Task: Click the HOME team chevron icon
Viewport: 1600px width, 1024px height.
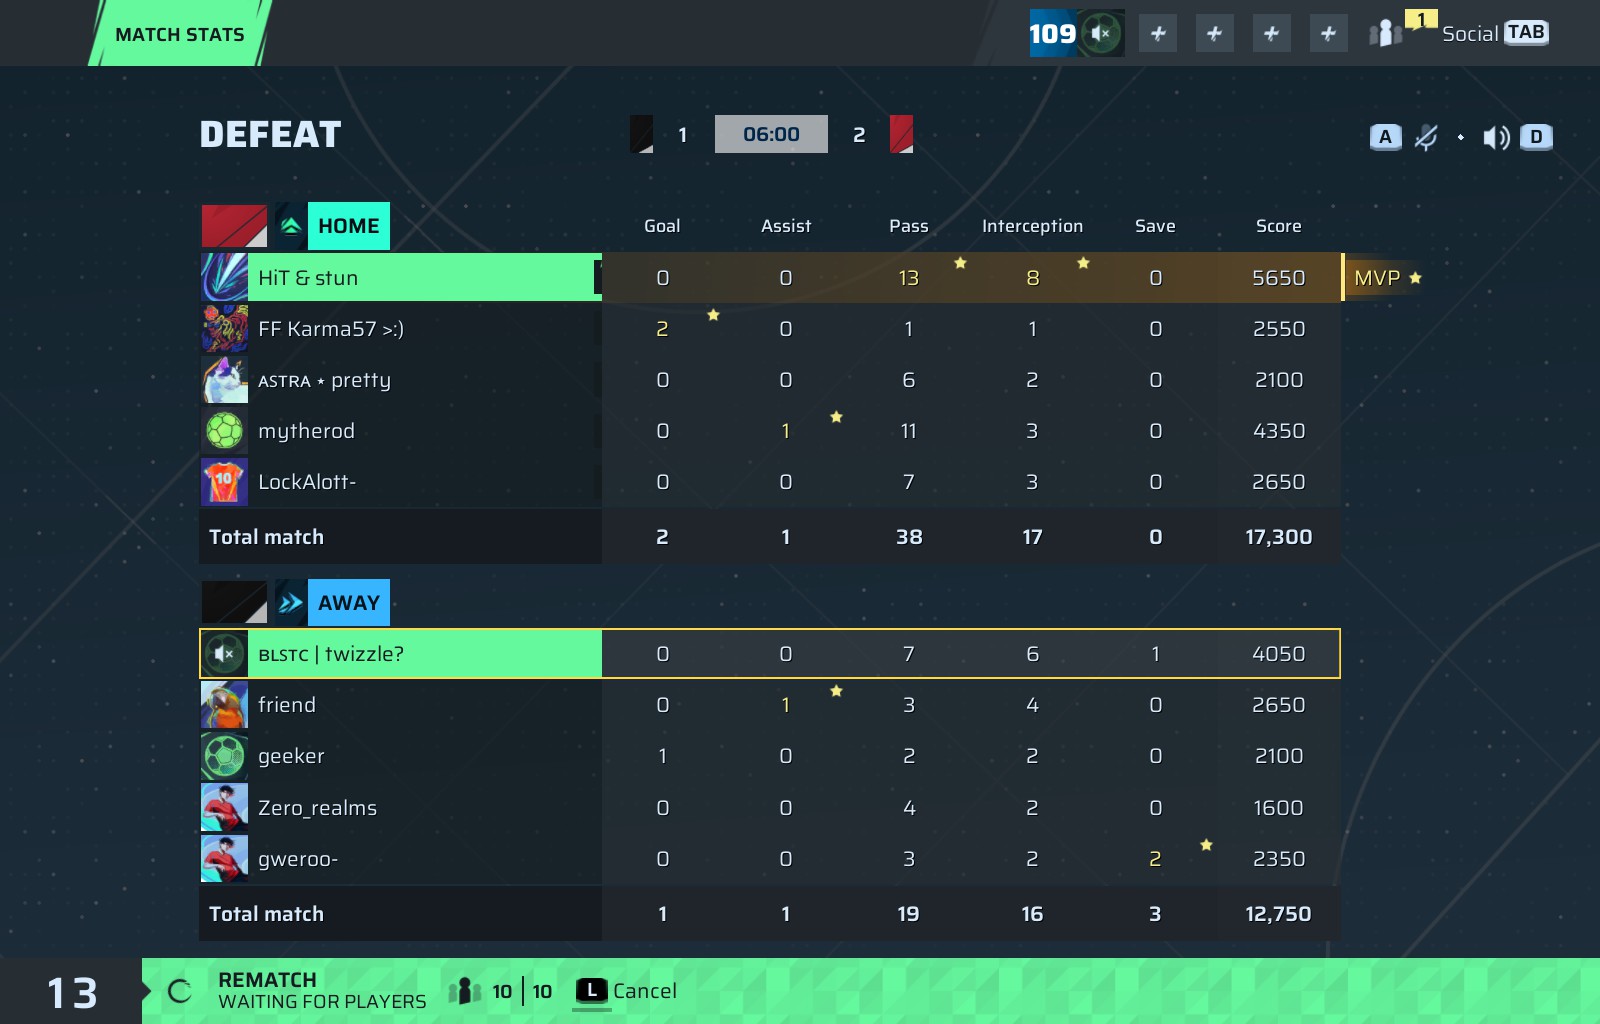Action: pyautogui.click(x=291, y=226)
